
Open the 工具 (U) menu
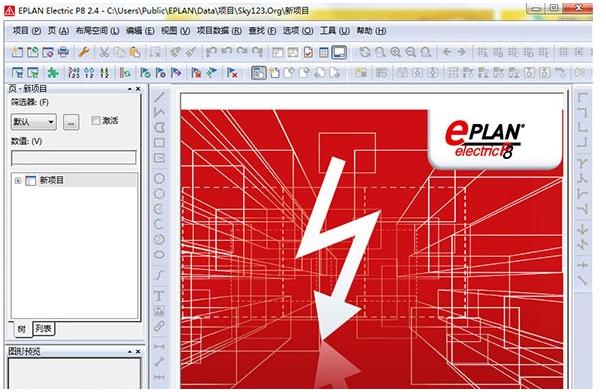(x=335, y=31)
